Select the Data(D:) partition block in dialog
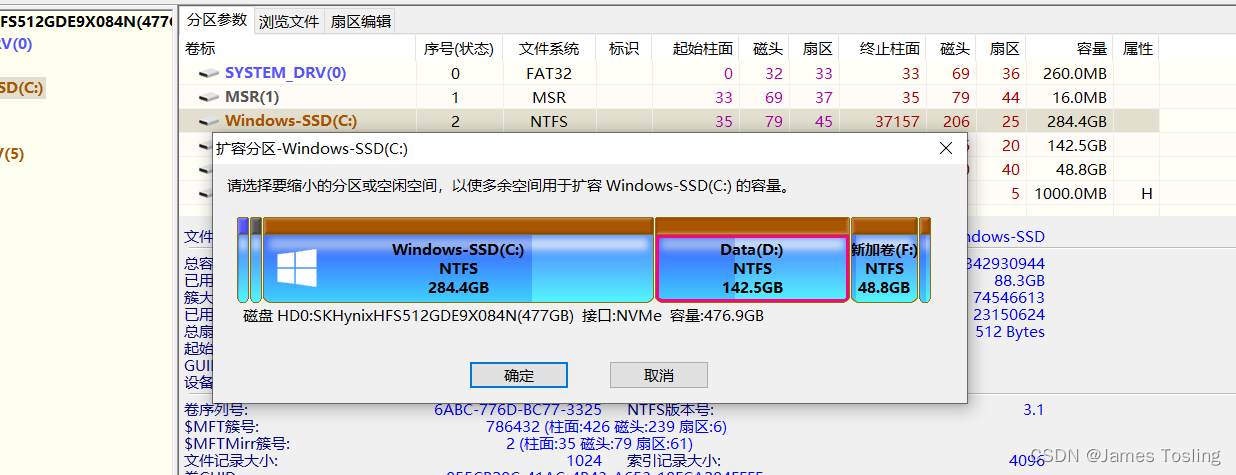 [x=752, y=259]
